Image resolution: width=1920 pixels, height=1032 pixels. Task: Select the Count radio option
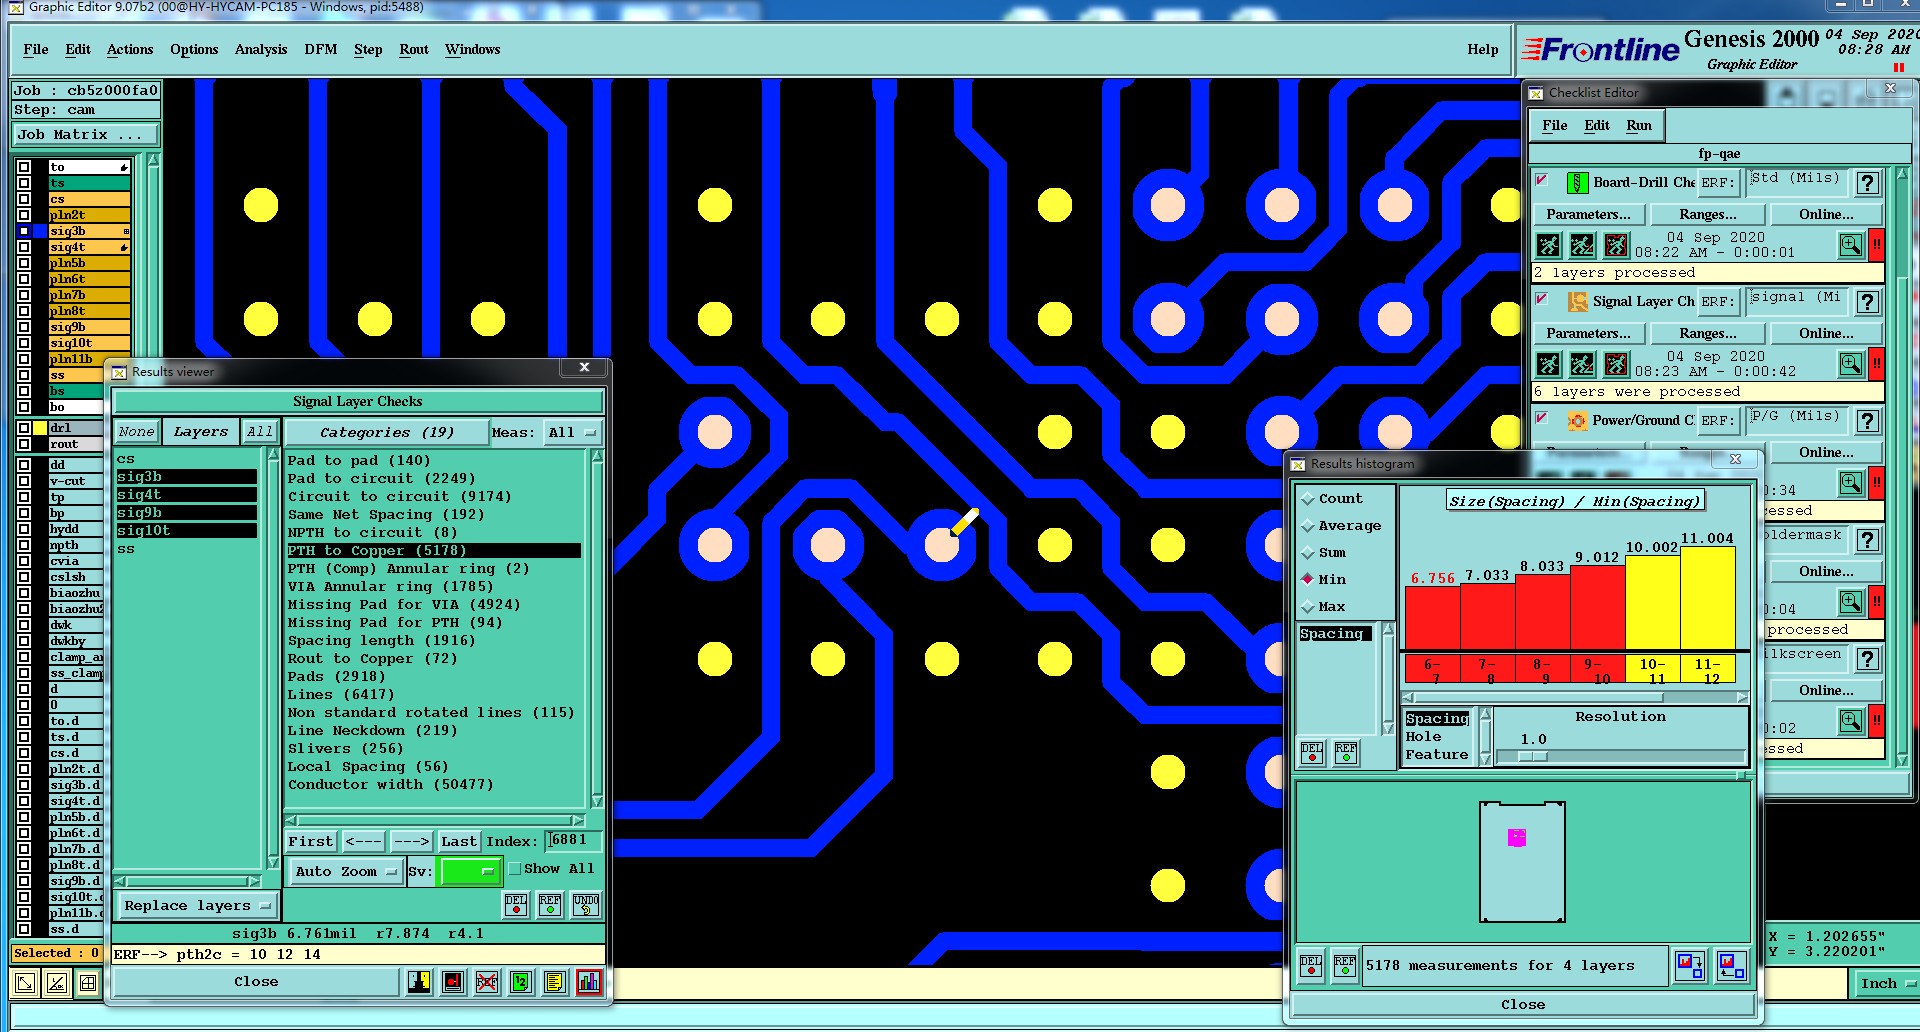tap(1307, 499)
